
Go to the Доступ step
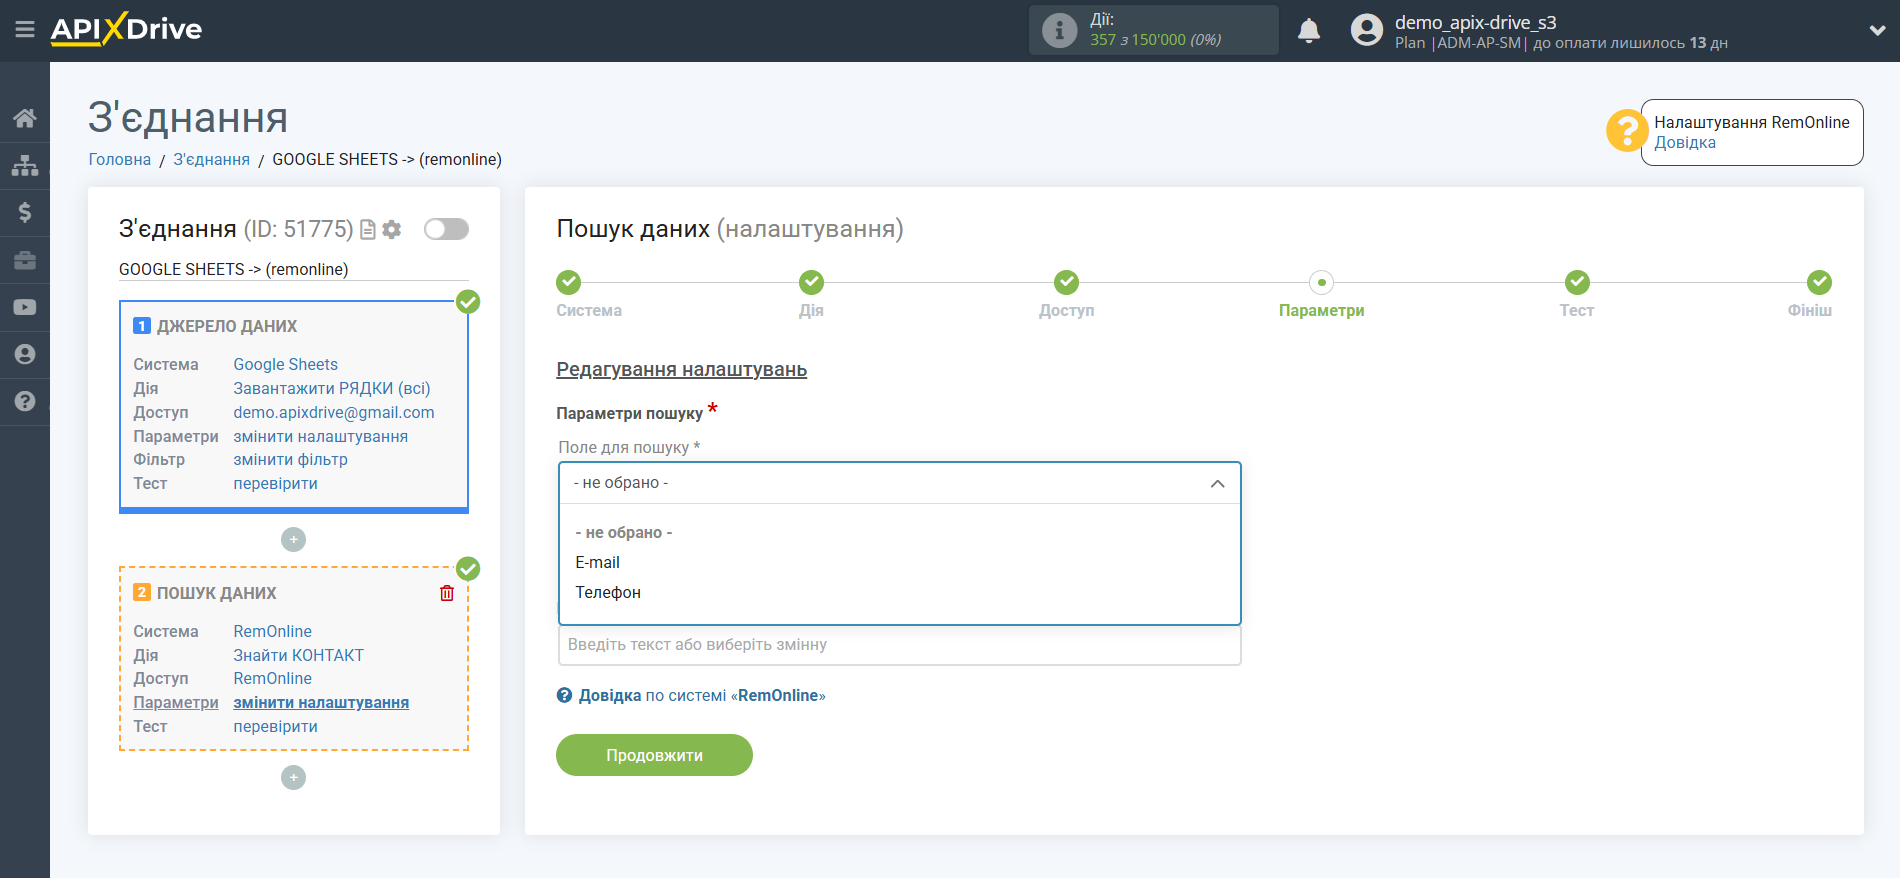(x=1066, y=282)
